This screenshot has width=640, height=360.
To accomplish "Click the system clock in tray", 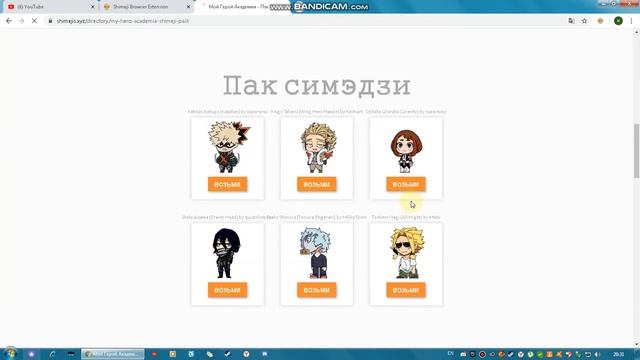I will 618,354.
